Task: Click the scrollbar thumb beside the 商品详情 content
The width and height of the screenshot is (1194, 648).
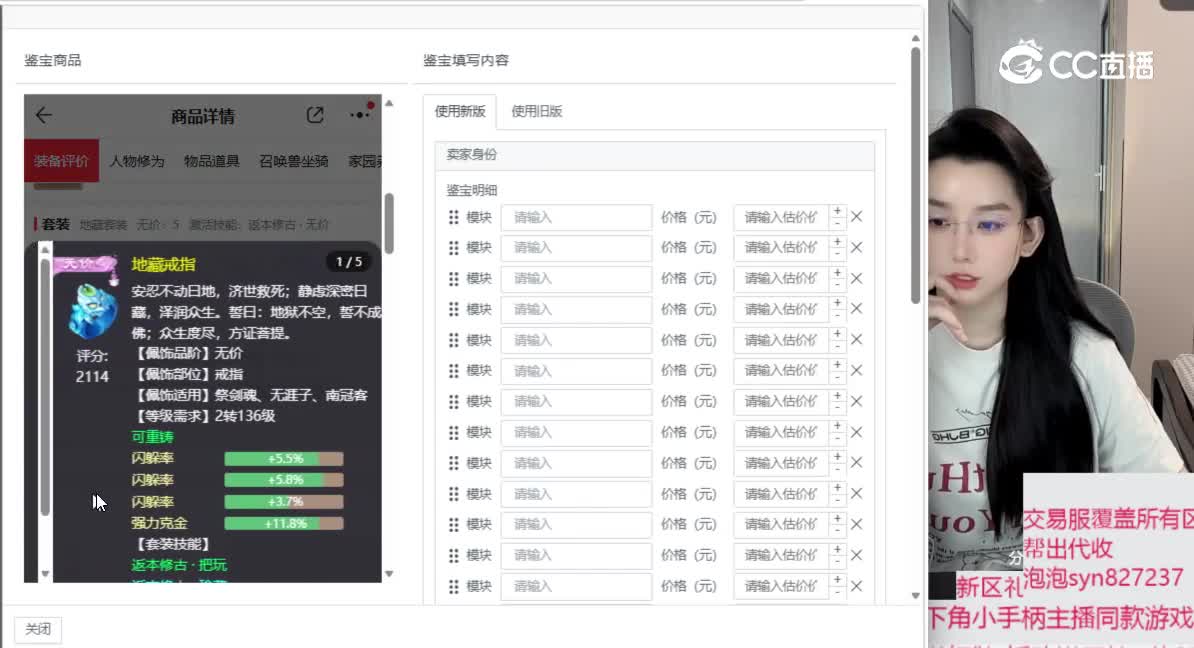Action: 389,223
